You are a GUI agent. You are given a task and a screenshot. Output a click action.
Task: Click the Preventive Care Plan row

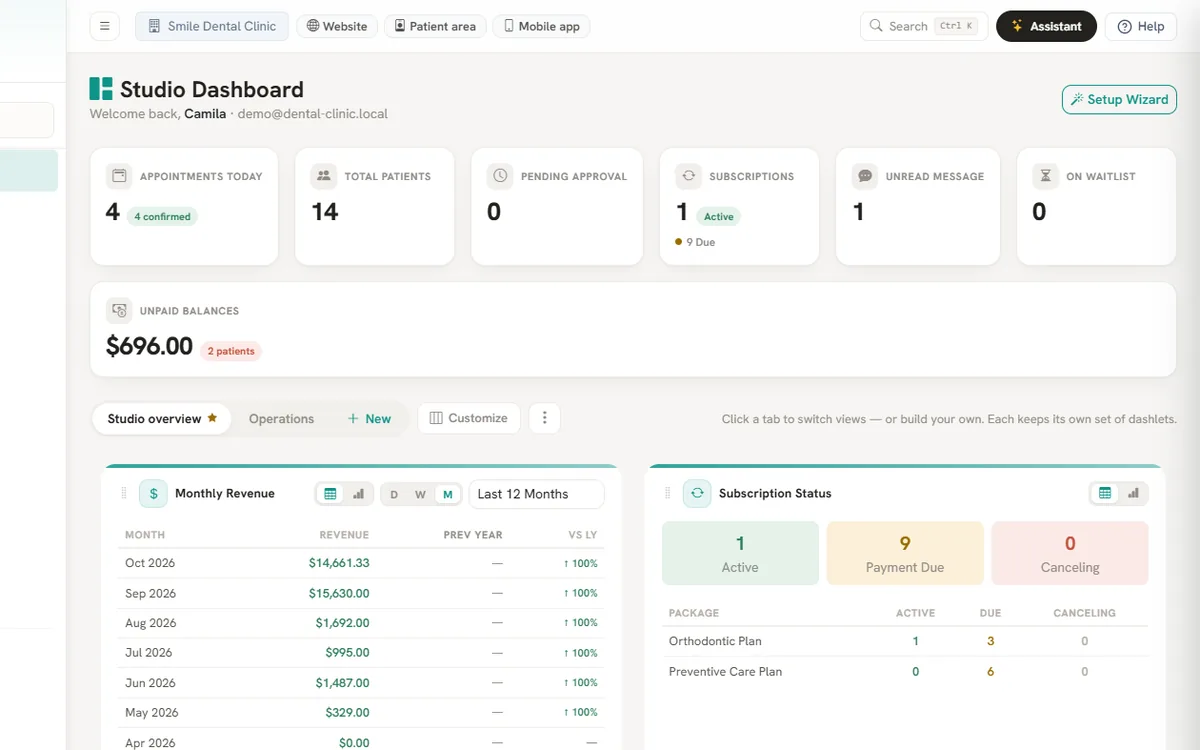pos(905,671)
